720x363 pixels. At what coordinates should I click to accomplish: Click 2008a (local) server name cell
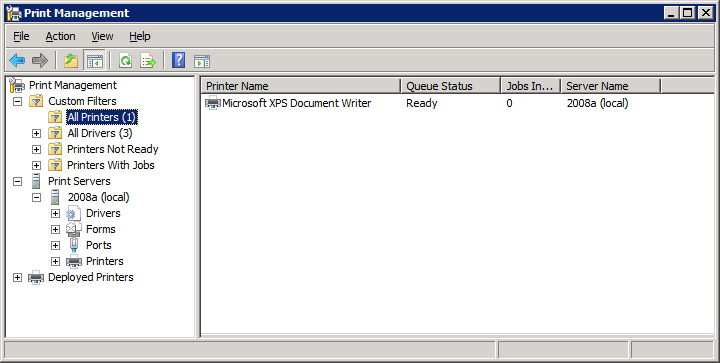597,103
